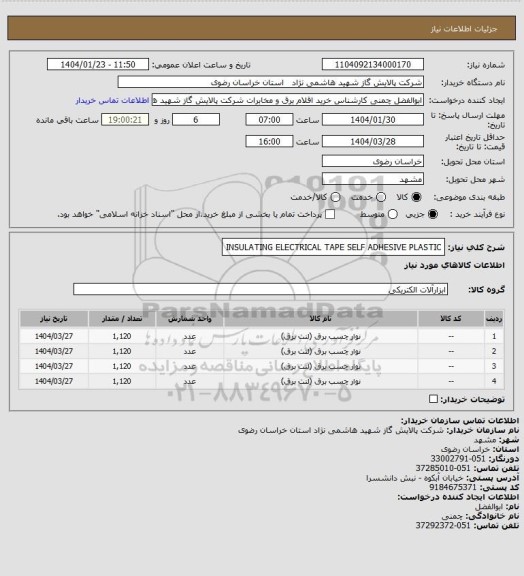The width and height of the screenshot is (524, 576).
Task: Click the remaining days field showing 6
Action: point(196,120)
